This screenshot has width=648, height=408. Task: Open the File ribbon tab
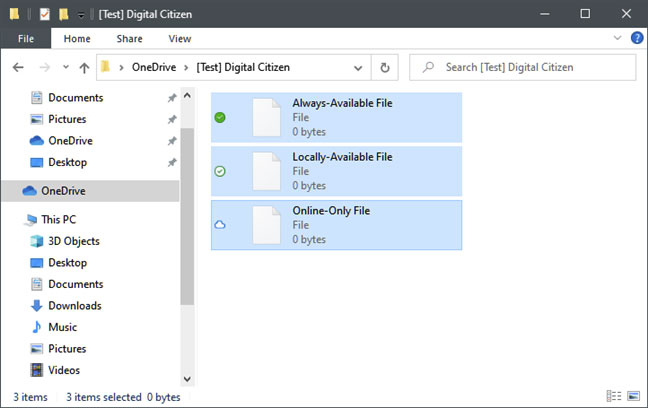pyautogui.click(x=26, y=38)
